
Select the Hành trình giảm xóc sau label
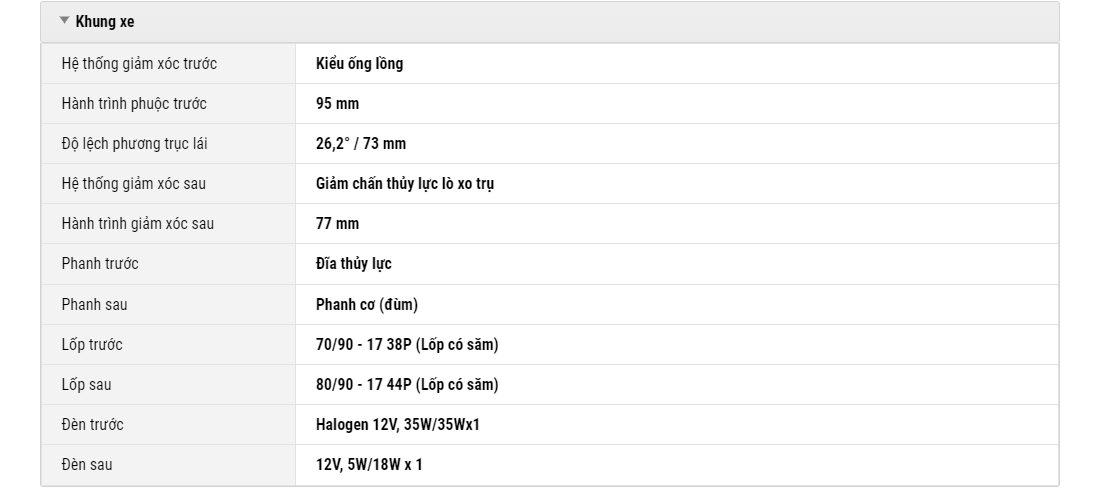(138, 223)
